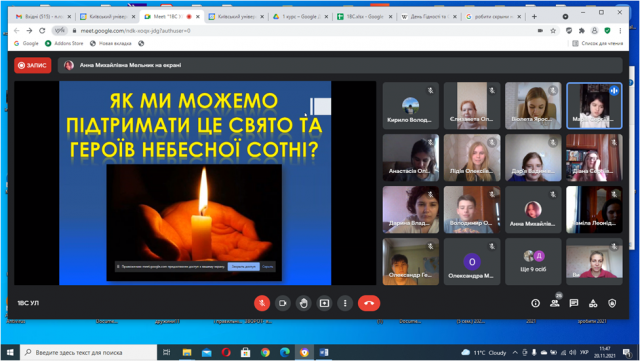End the call with red hang-up button

pyautogui.click(x=369, y=303)
